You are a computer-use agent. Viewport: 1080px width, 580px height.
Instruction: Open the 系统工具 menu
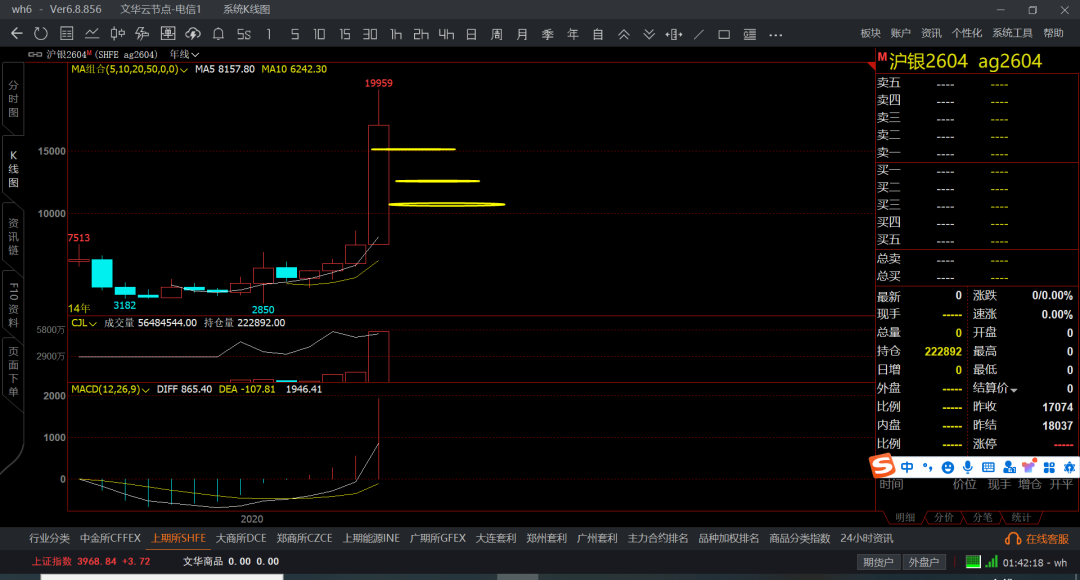1012,33
